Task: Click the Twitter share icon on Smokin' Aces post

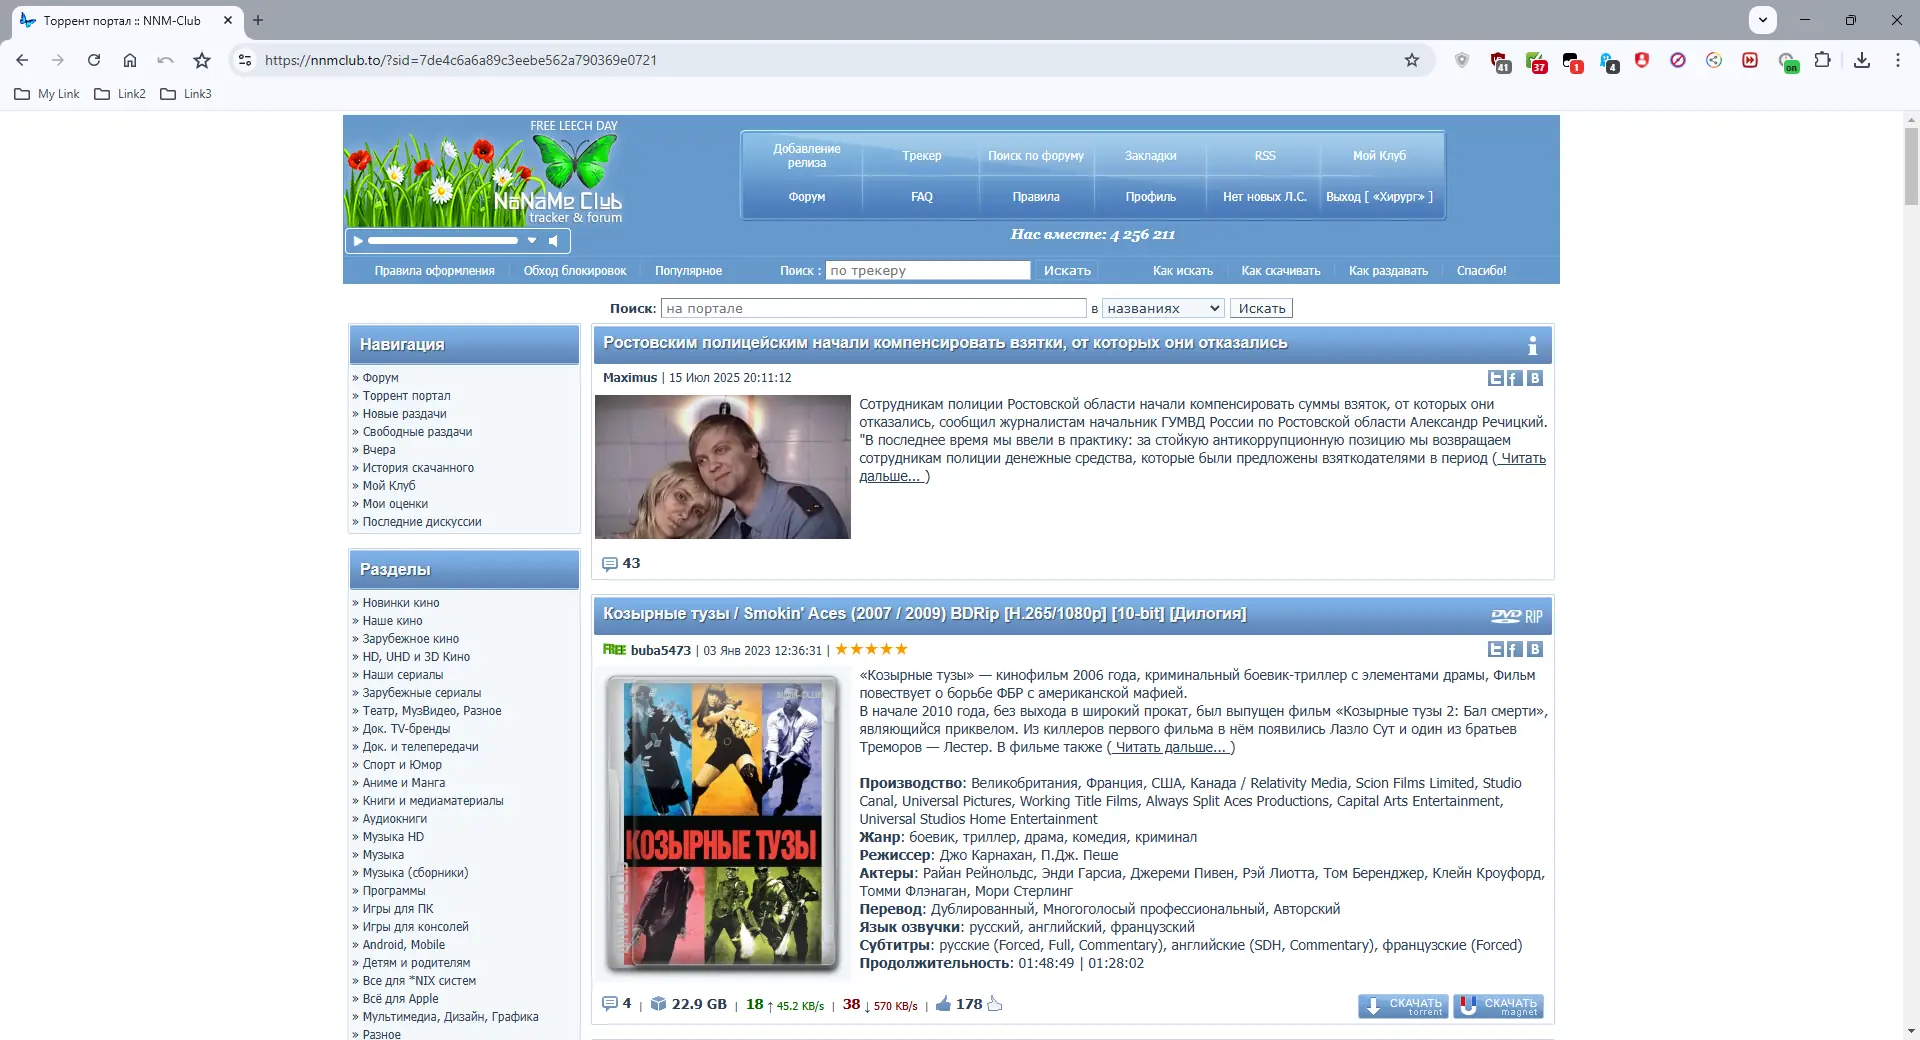Action: [1495, 649]
